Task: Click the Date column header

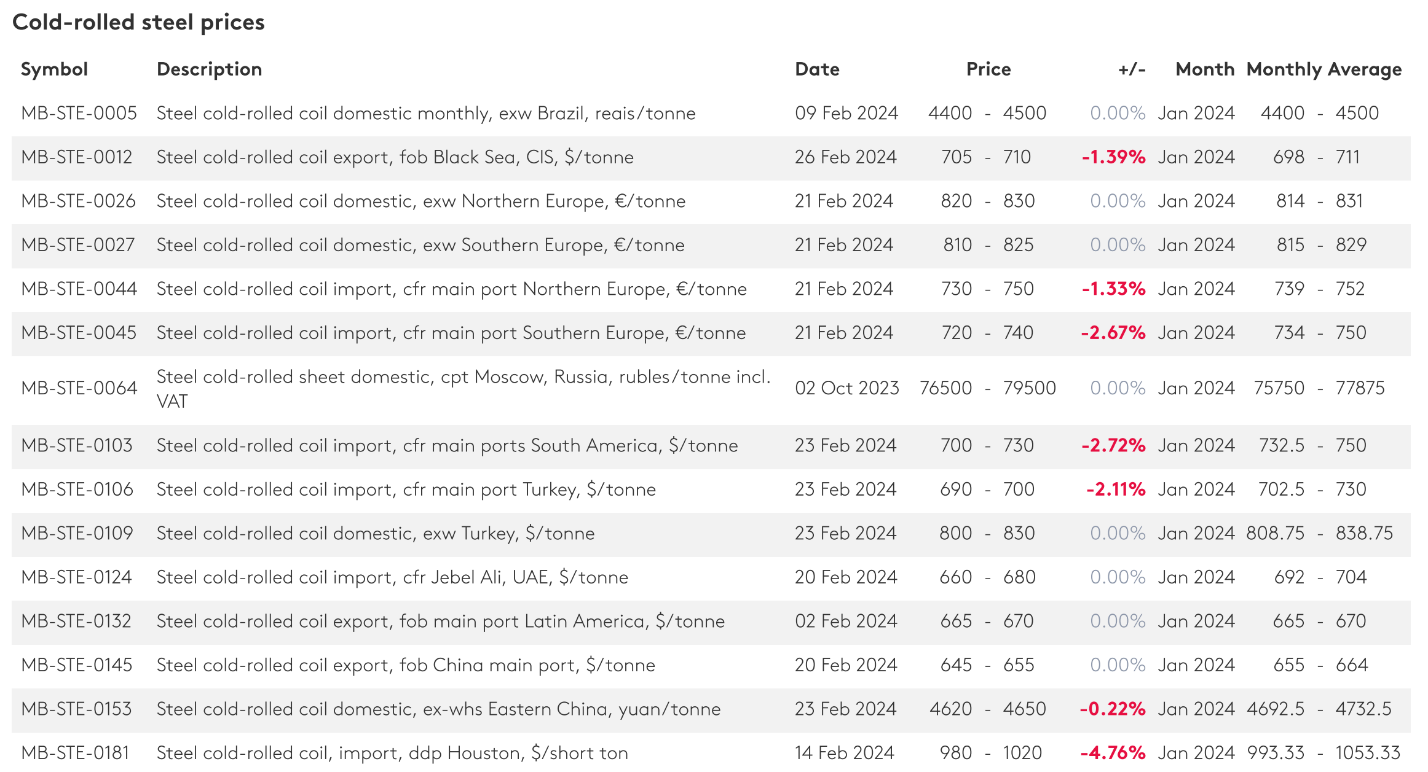Action: coord(817,69)
